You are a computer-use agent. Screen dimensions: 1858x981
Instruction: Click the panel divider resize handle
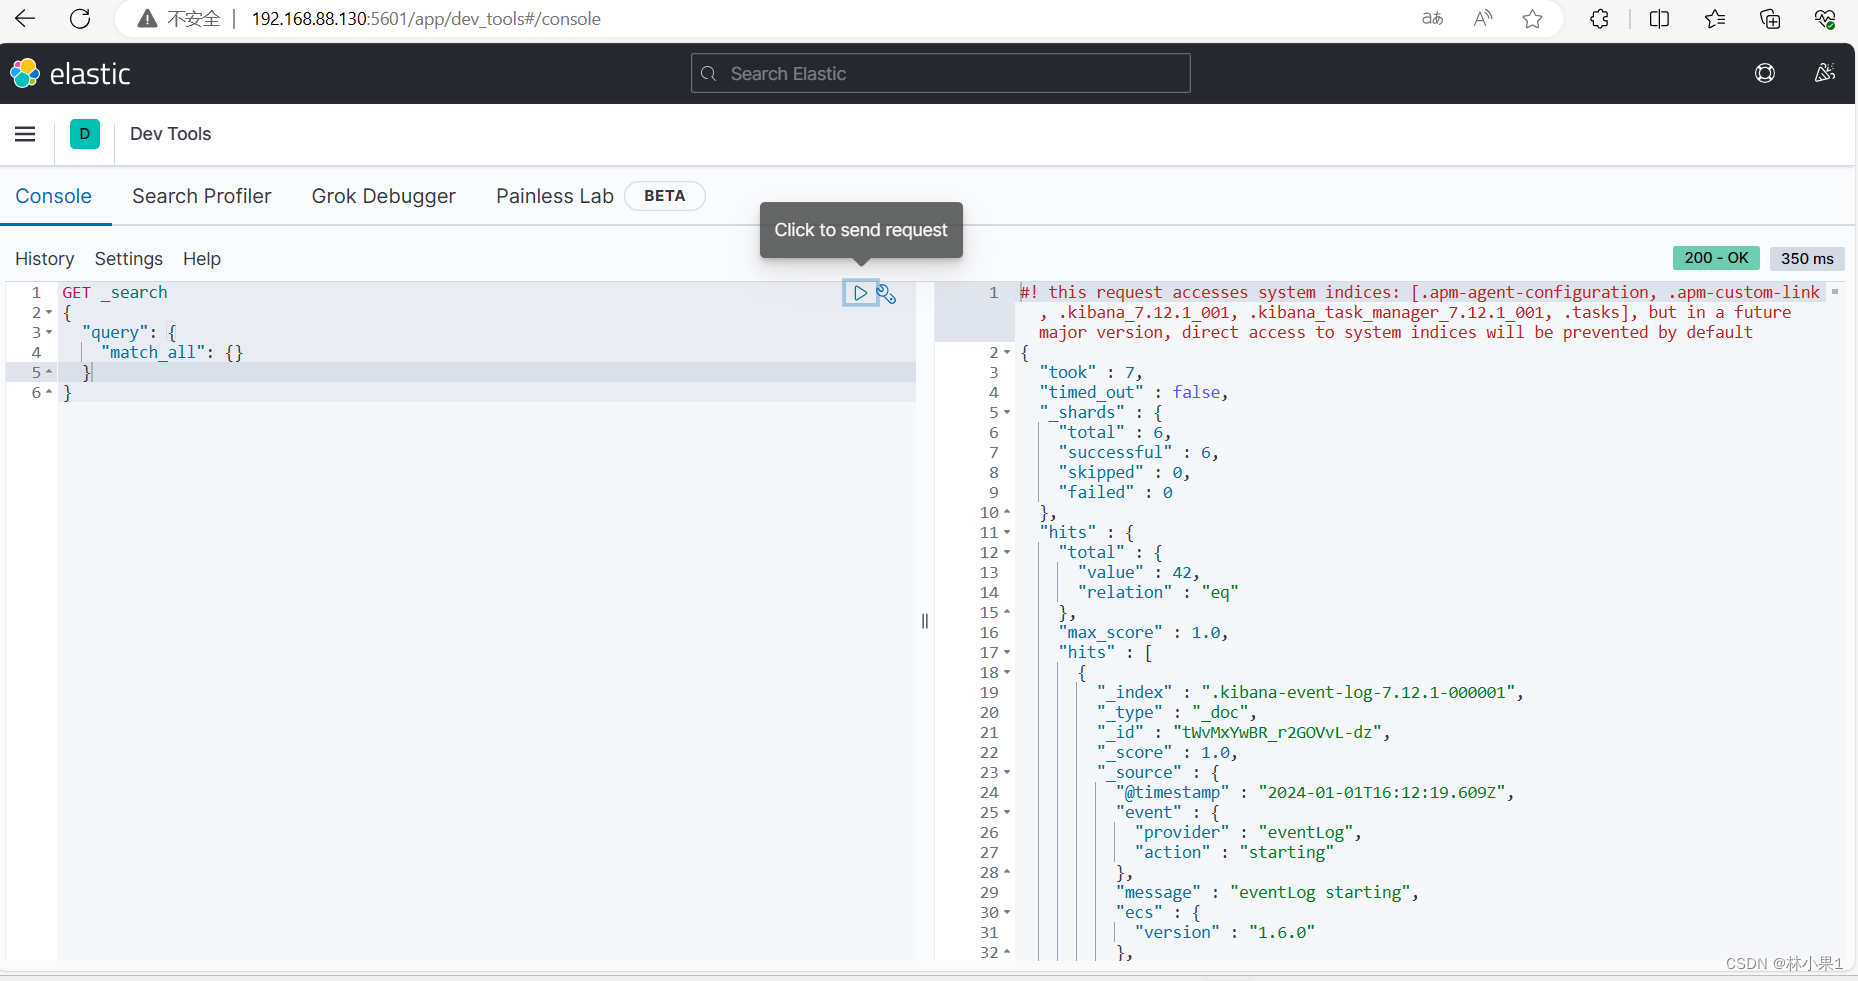pos(925,621)
